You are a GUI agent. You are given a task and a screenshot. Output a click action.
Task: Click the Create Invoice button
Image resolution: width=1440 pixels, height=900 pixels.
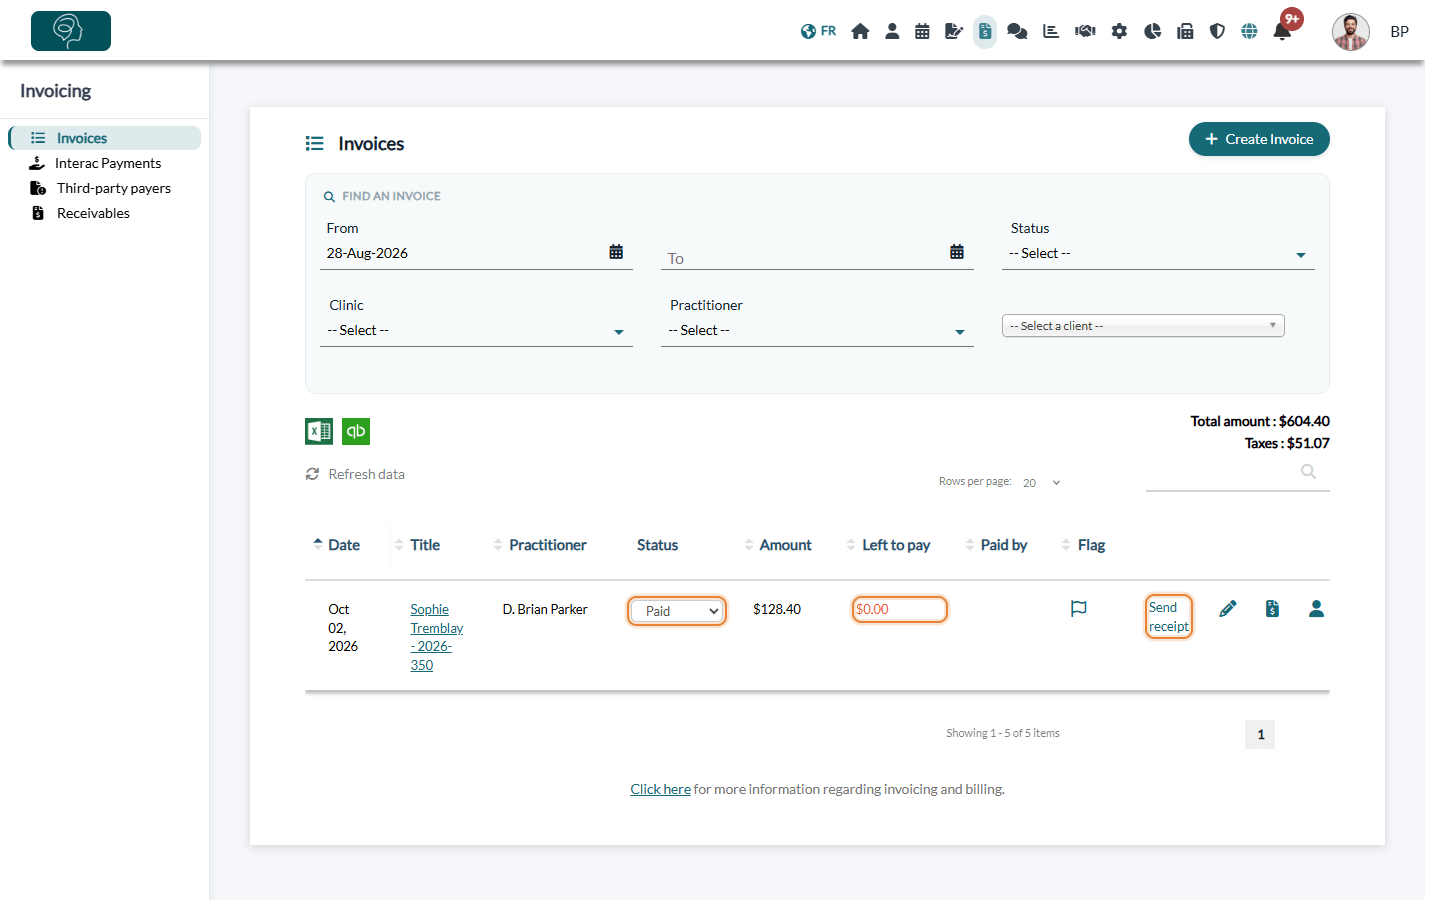1259,139
